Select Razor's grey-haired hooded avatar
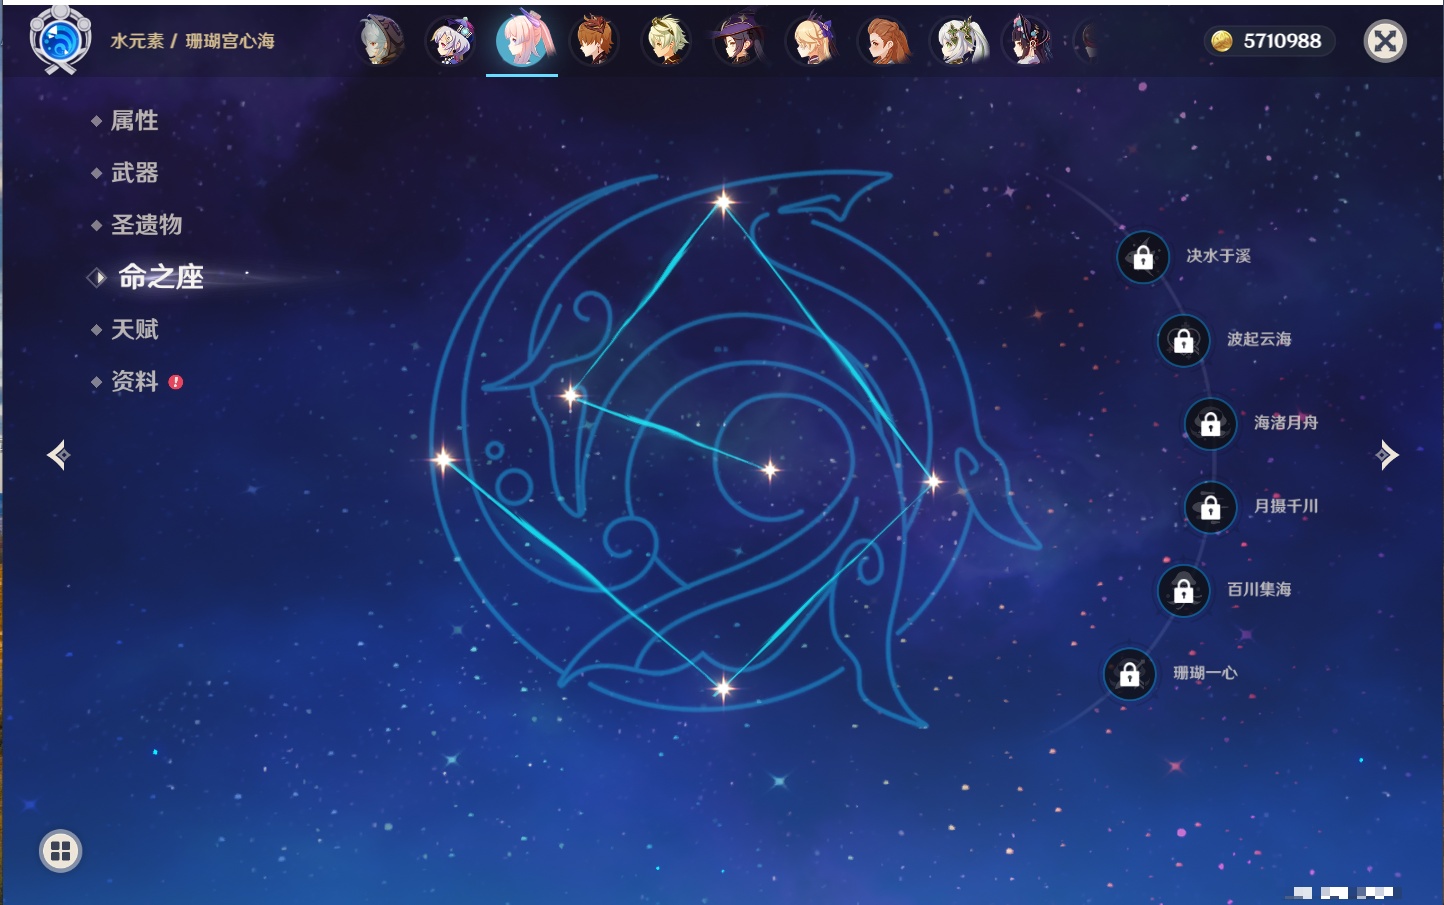Screen dimensions: 1444x905 coord(380,41)
